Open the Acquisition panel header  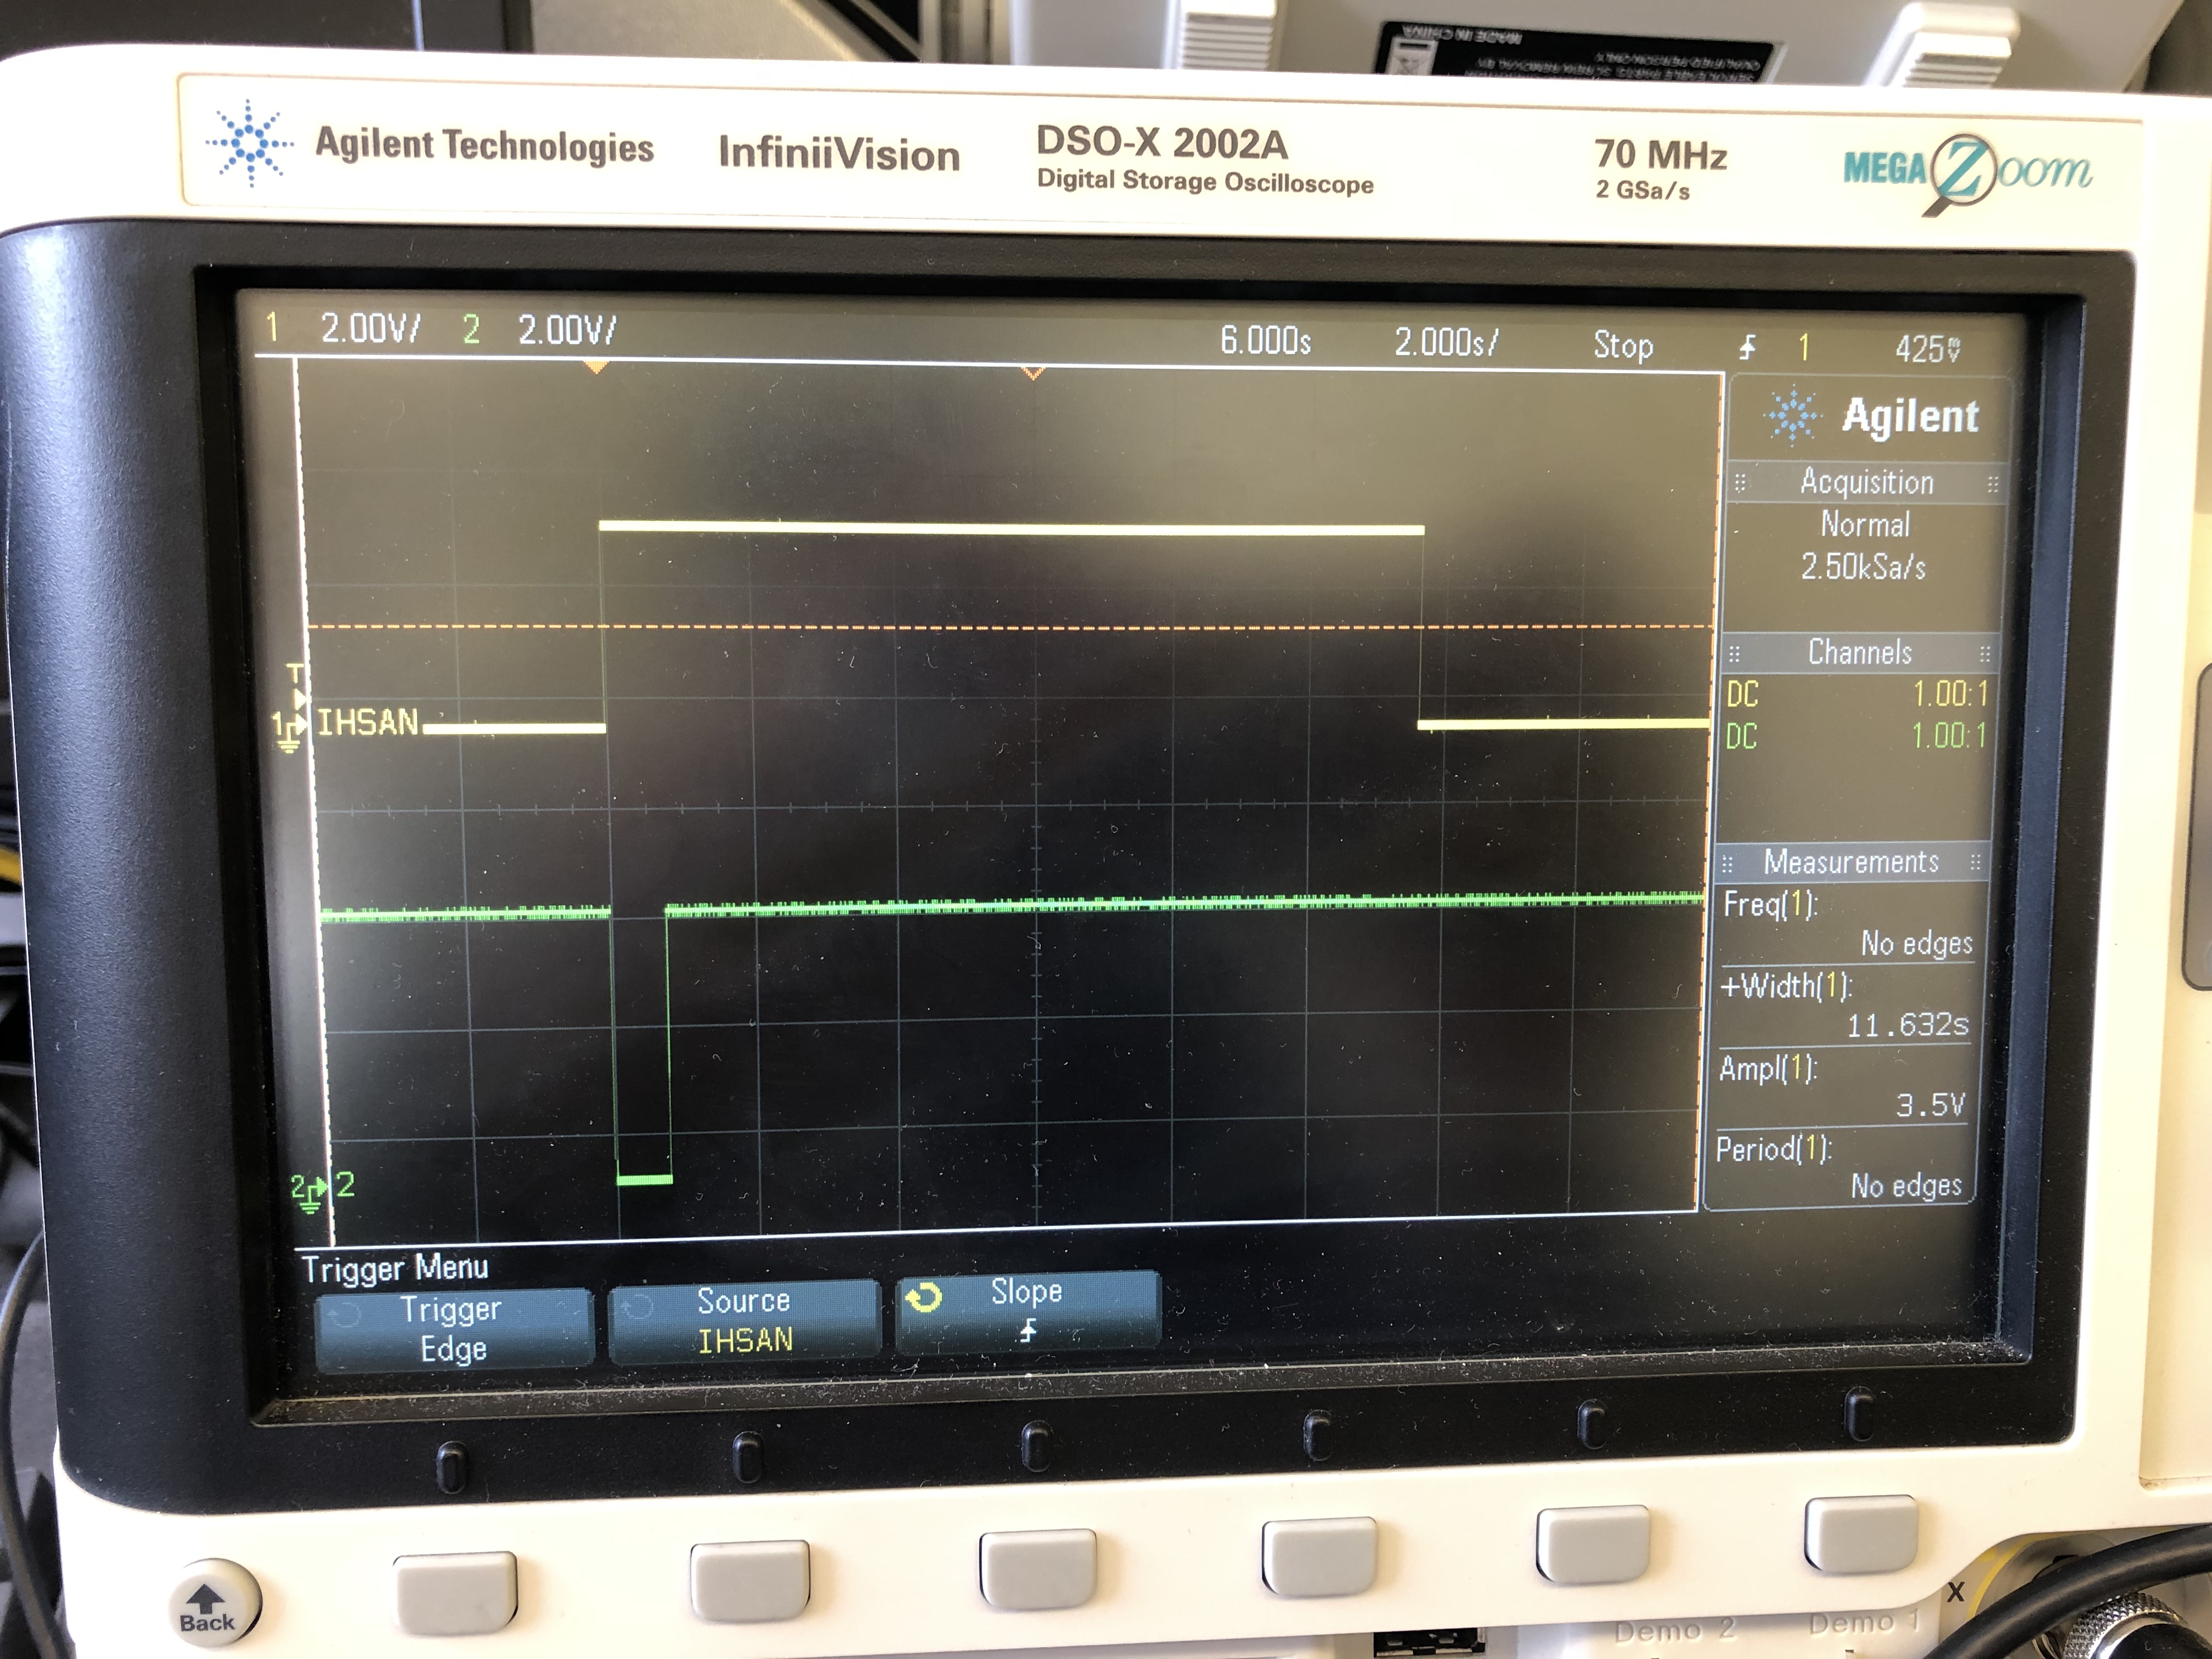coord(1866,482)
